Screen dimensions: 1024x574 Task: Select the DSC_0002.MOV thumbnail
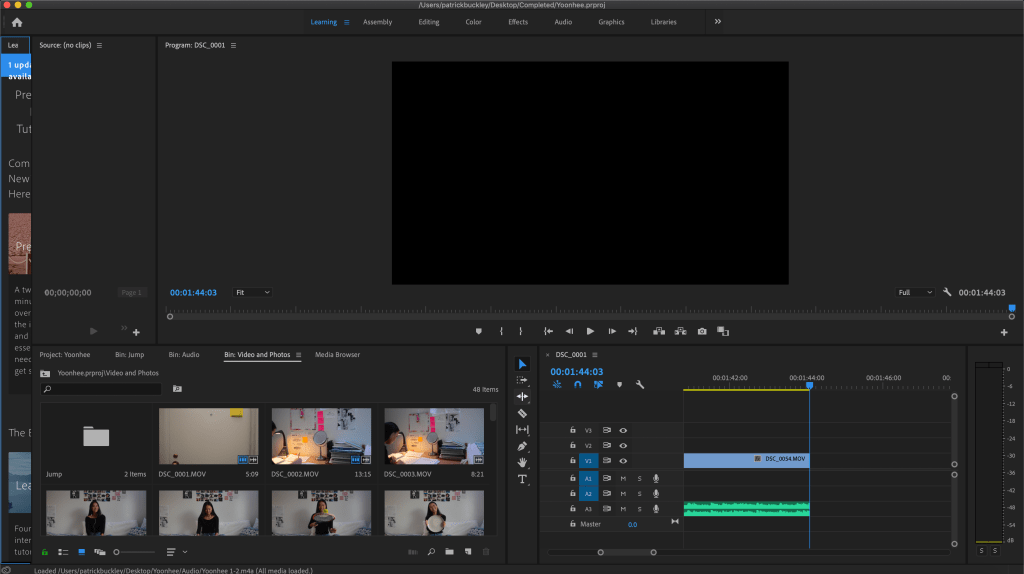click(x=321, y=436)
